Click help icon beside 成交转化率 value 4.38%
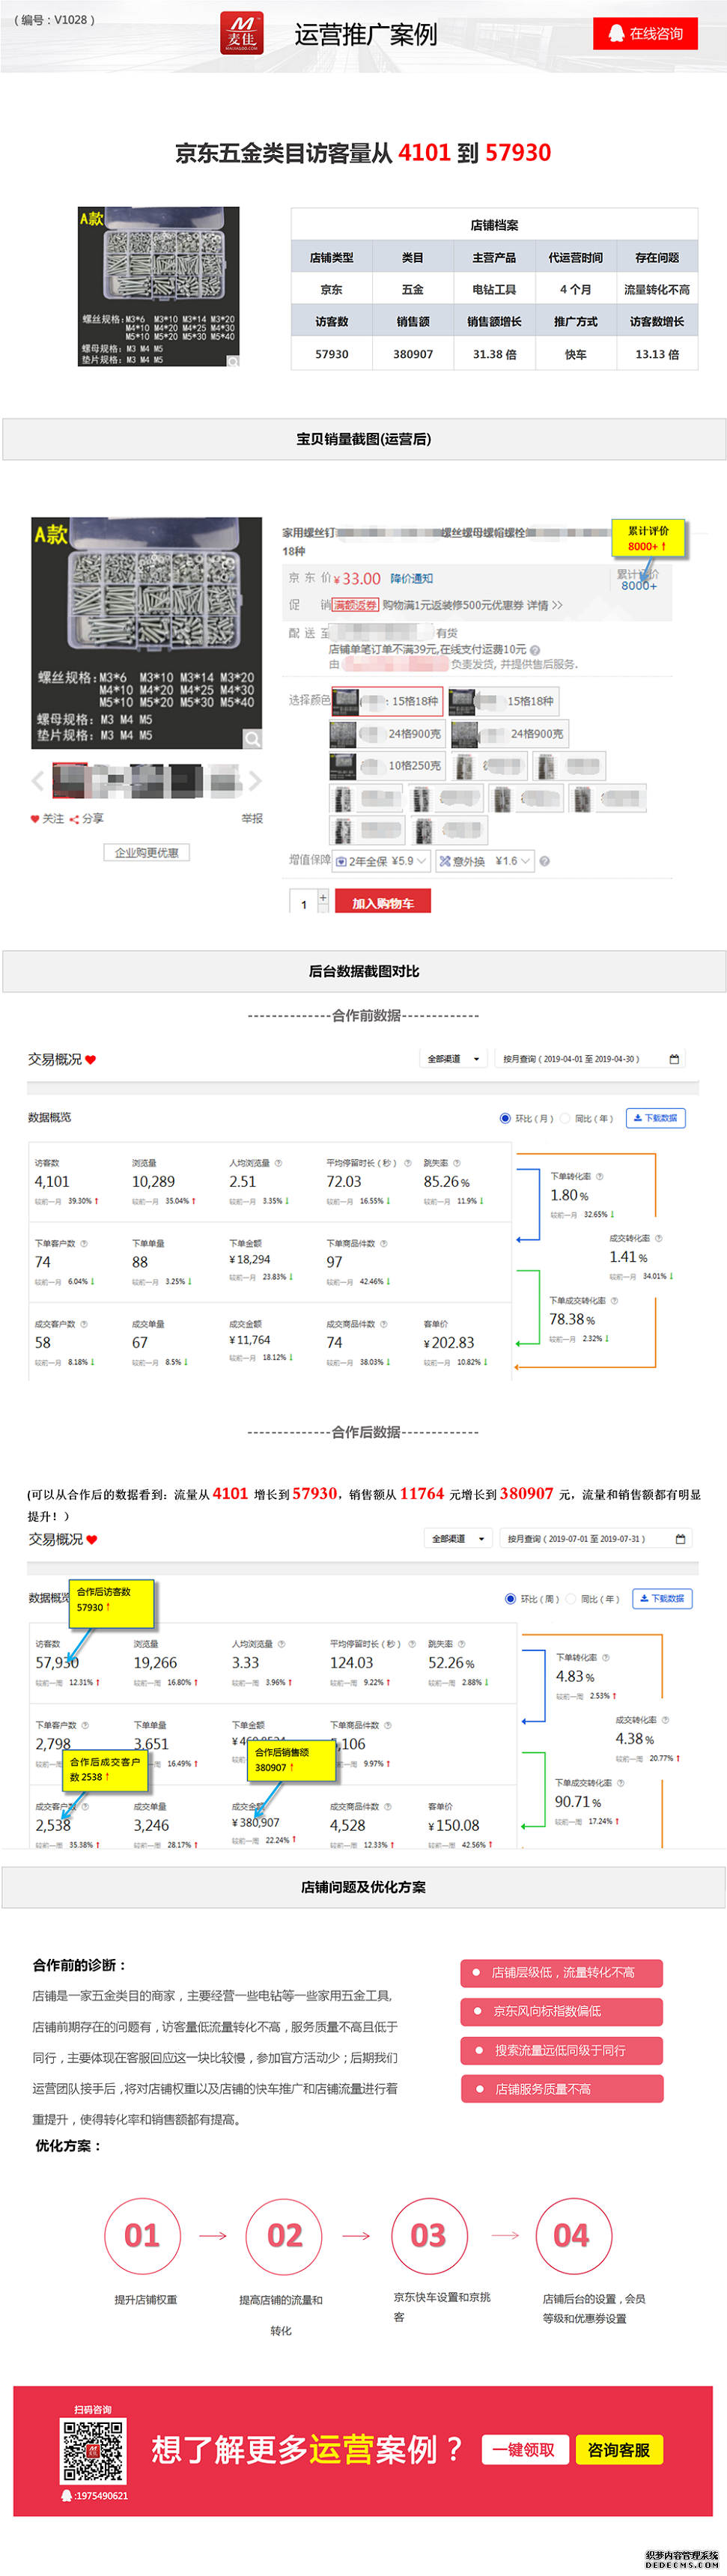 click(666, 1720)
